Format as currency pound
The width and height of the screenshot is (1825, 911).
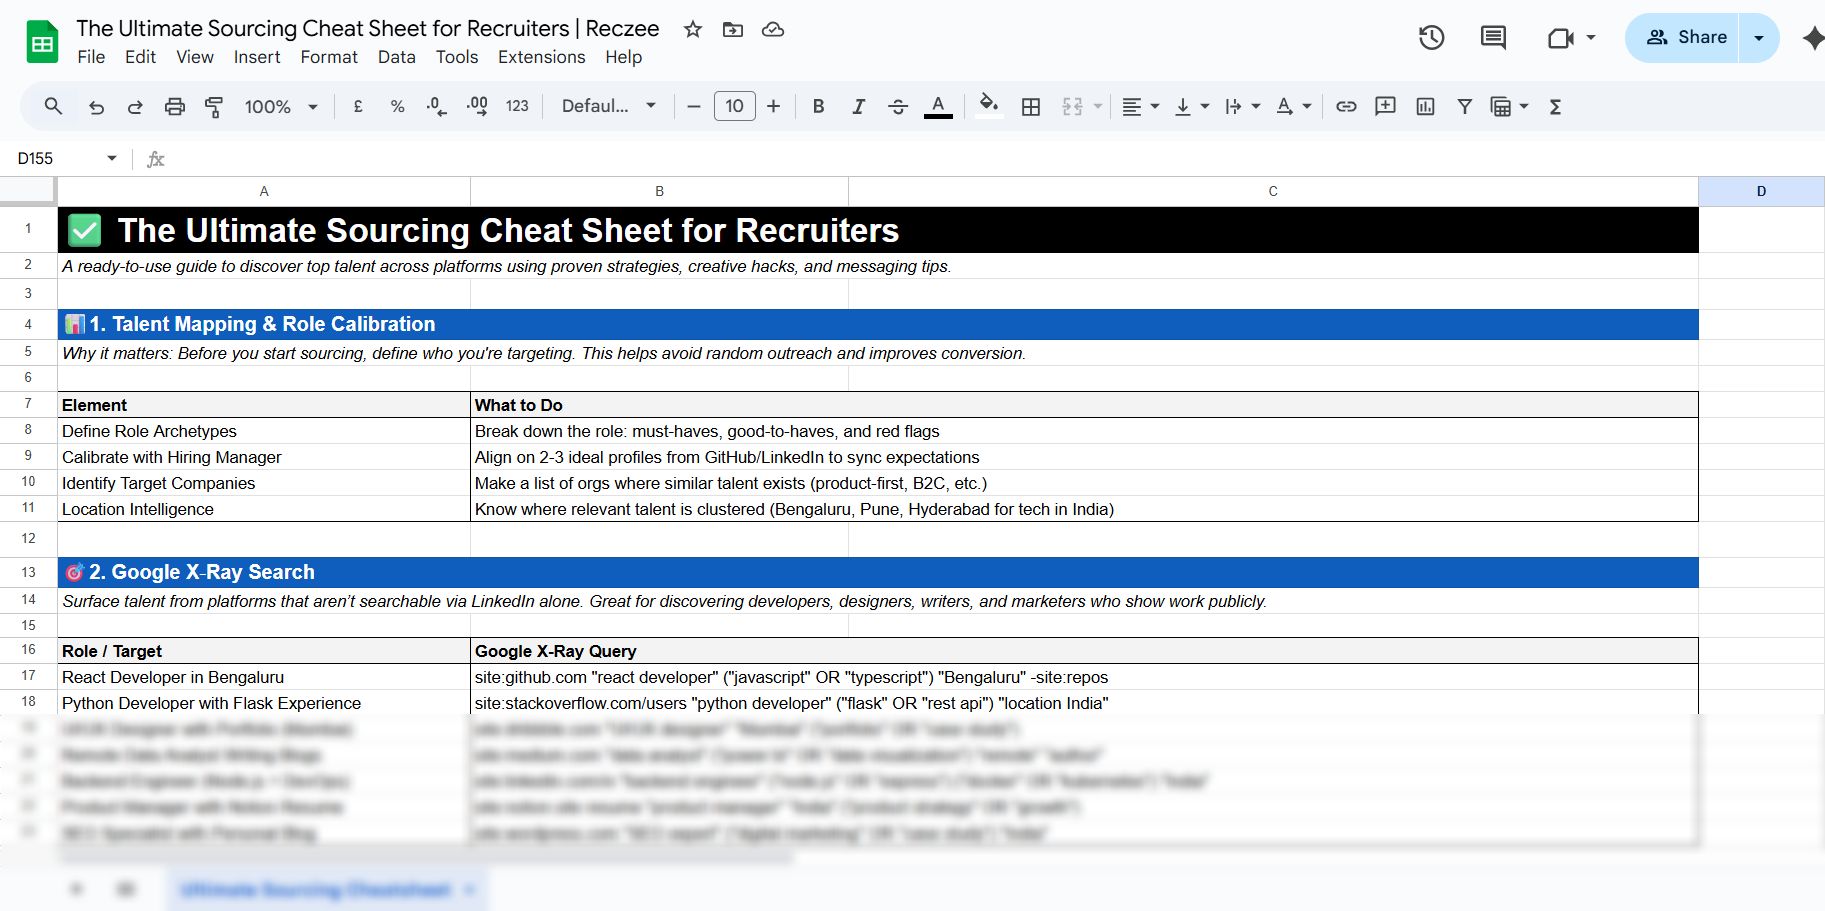pos(358,106)
